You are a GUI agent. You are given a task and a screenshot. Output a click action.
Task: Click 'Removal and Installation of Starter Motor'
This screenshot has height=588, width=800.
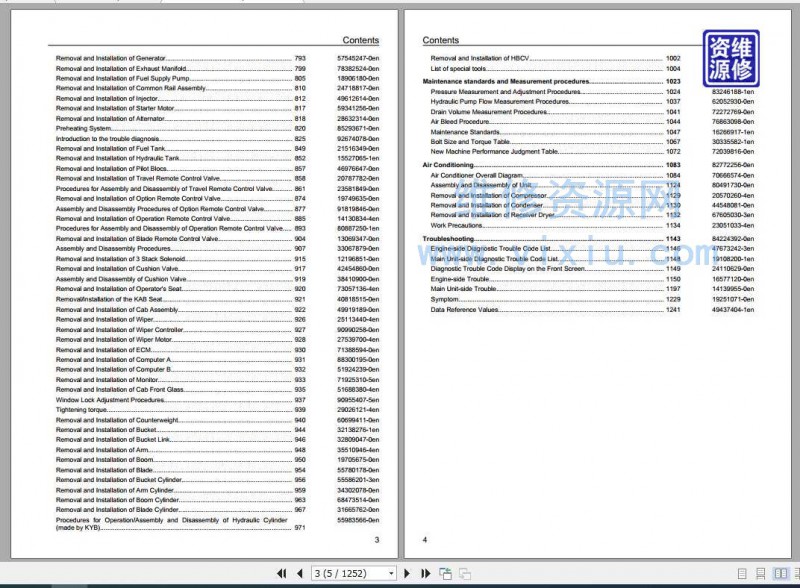click(115, 108)
